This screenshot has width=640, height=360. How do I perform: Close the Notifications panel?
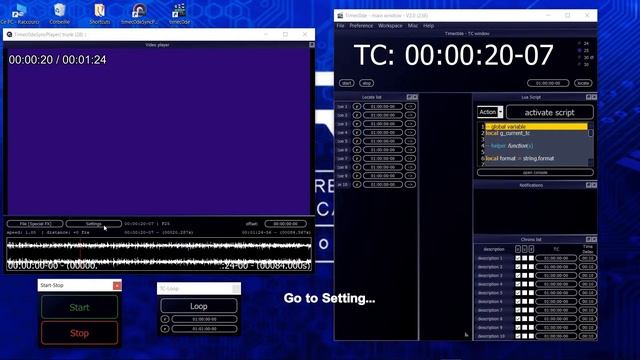coord(594,185)
